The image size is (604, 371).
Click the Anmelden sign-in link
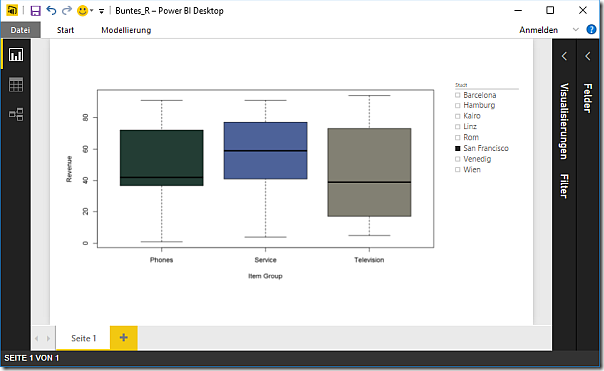click(x=539, y=30)
